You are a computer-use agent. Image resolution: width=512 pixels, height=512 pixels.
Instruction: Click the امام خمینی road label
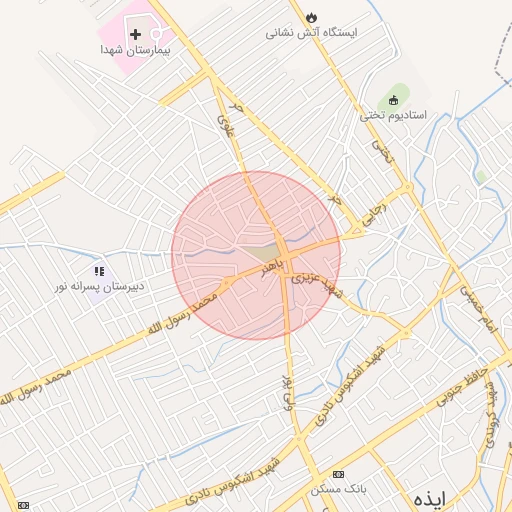[x=479, y=309]
